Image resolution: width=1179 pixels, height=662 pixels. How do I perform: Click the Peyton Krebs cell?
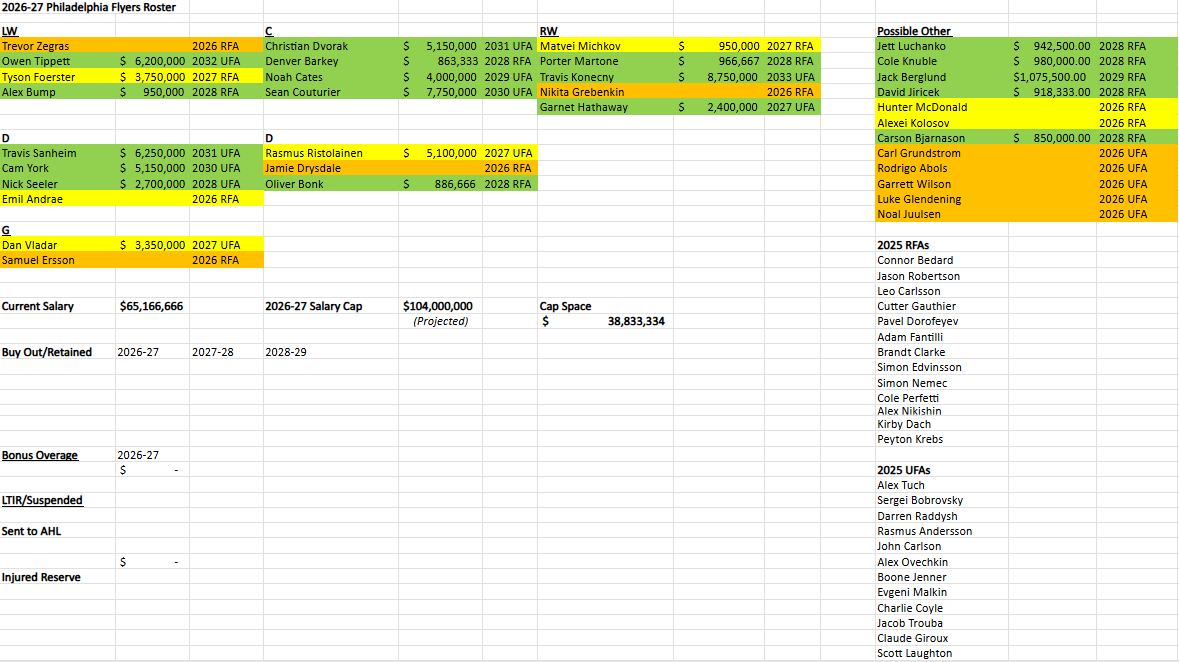click(942, 439)
